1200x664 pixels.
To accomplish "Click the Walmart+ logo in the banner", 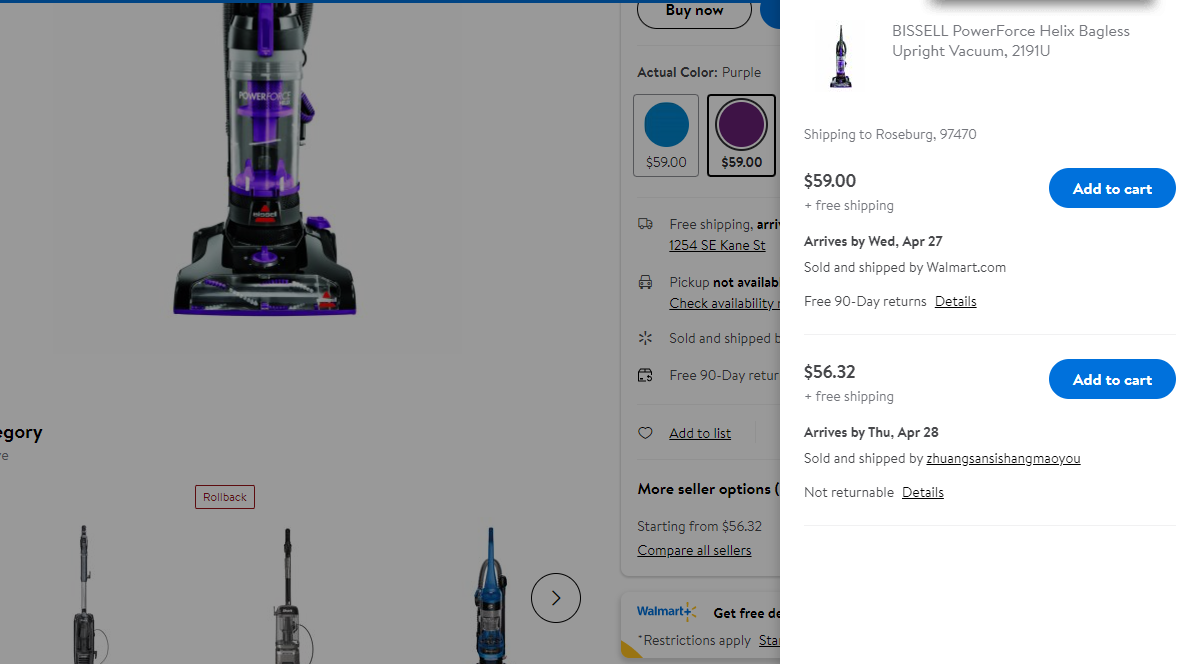I will pyautogui.click(x=666, y=611).
